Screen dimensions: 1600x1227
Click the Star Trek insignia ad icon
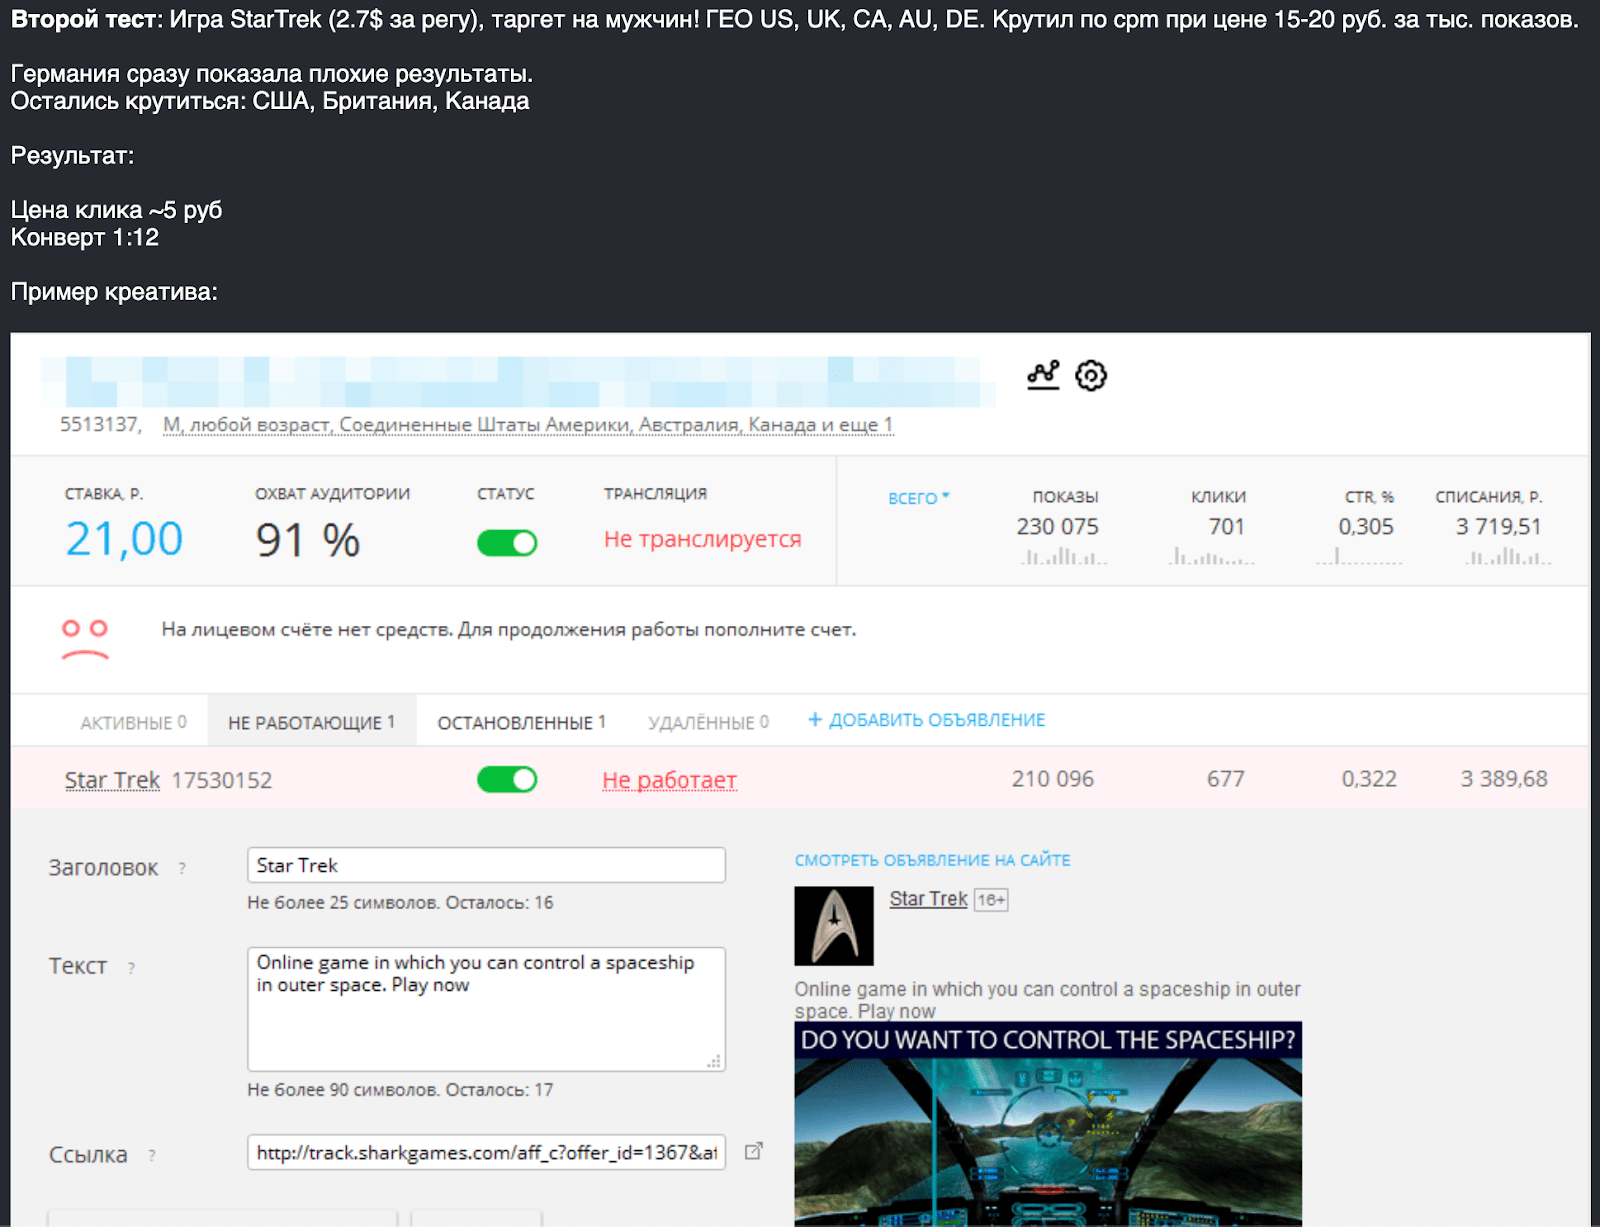coord(834,926)
